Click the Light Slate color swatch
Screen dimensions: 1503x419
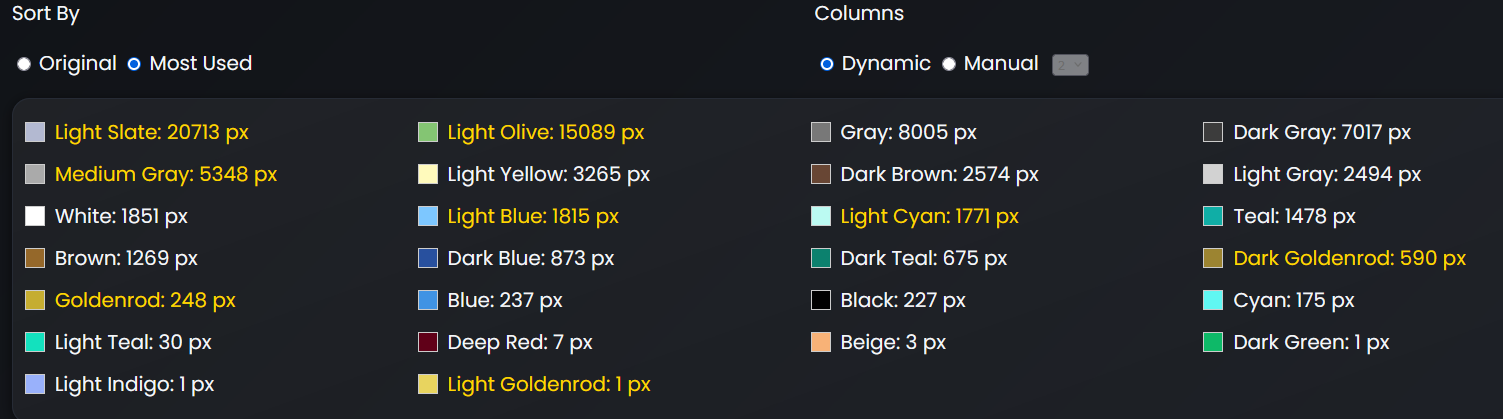35,132
